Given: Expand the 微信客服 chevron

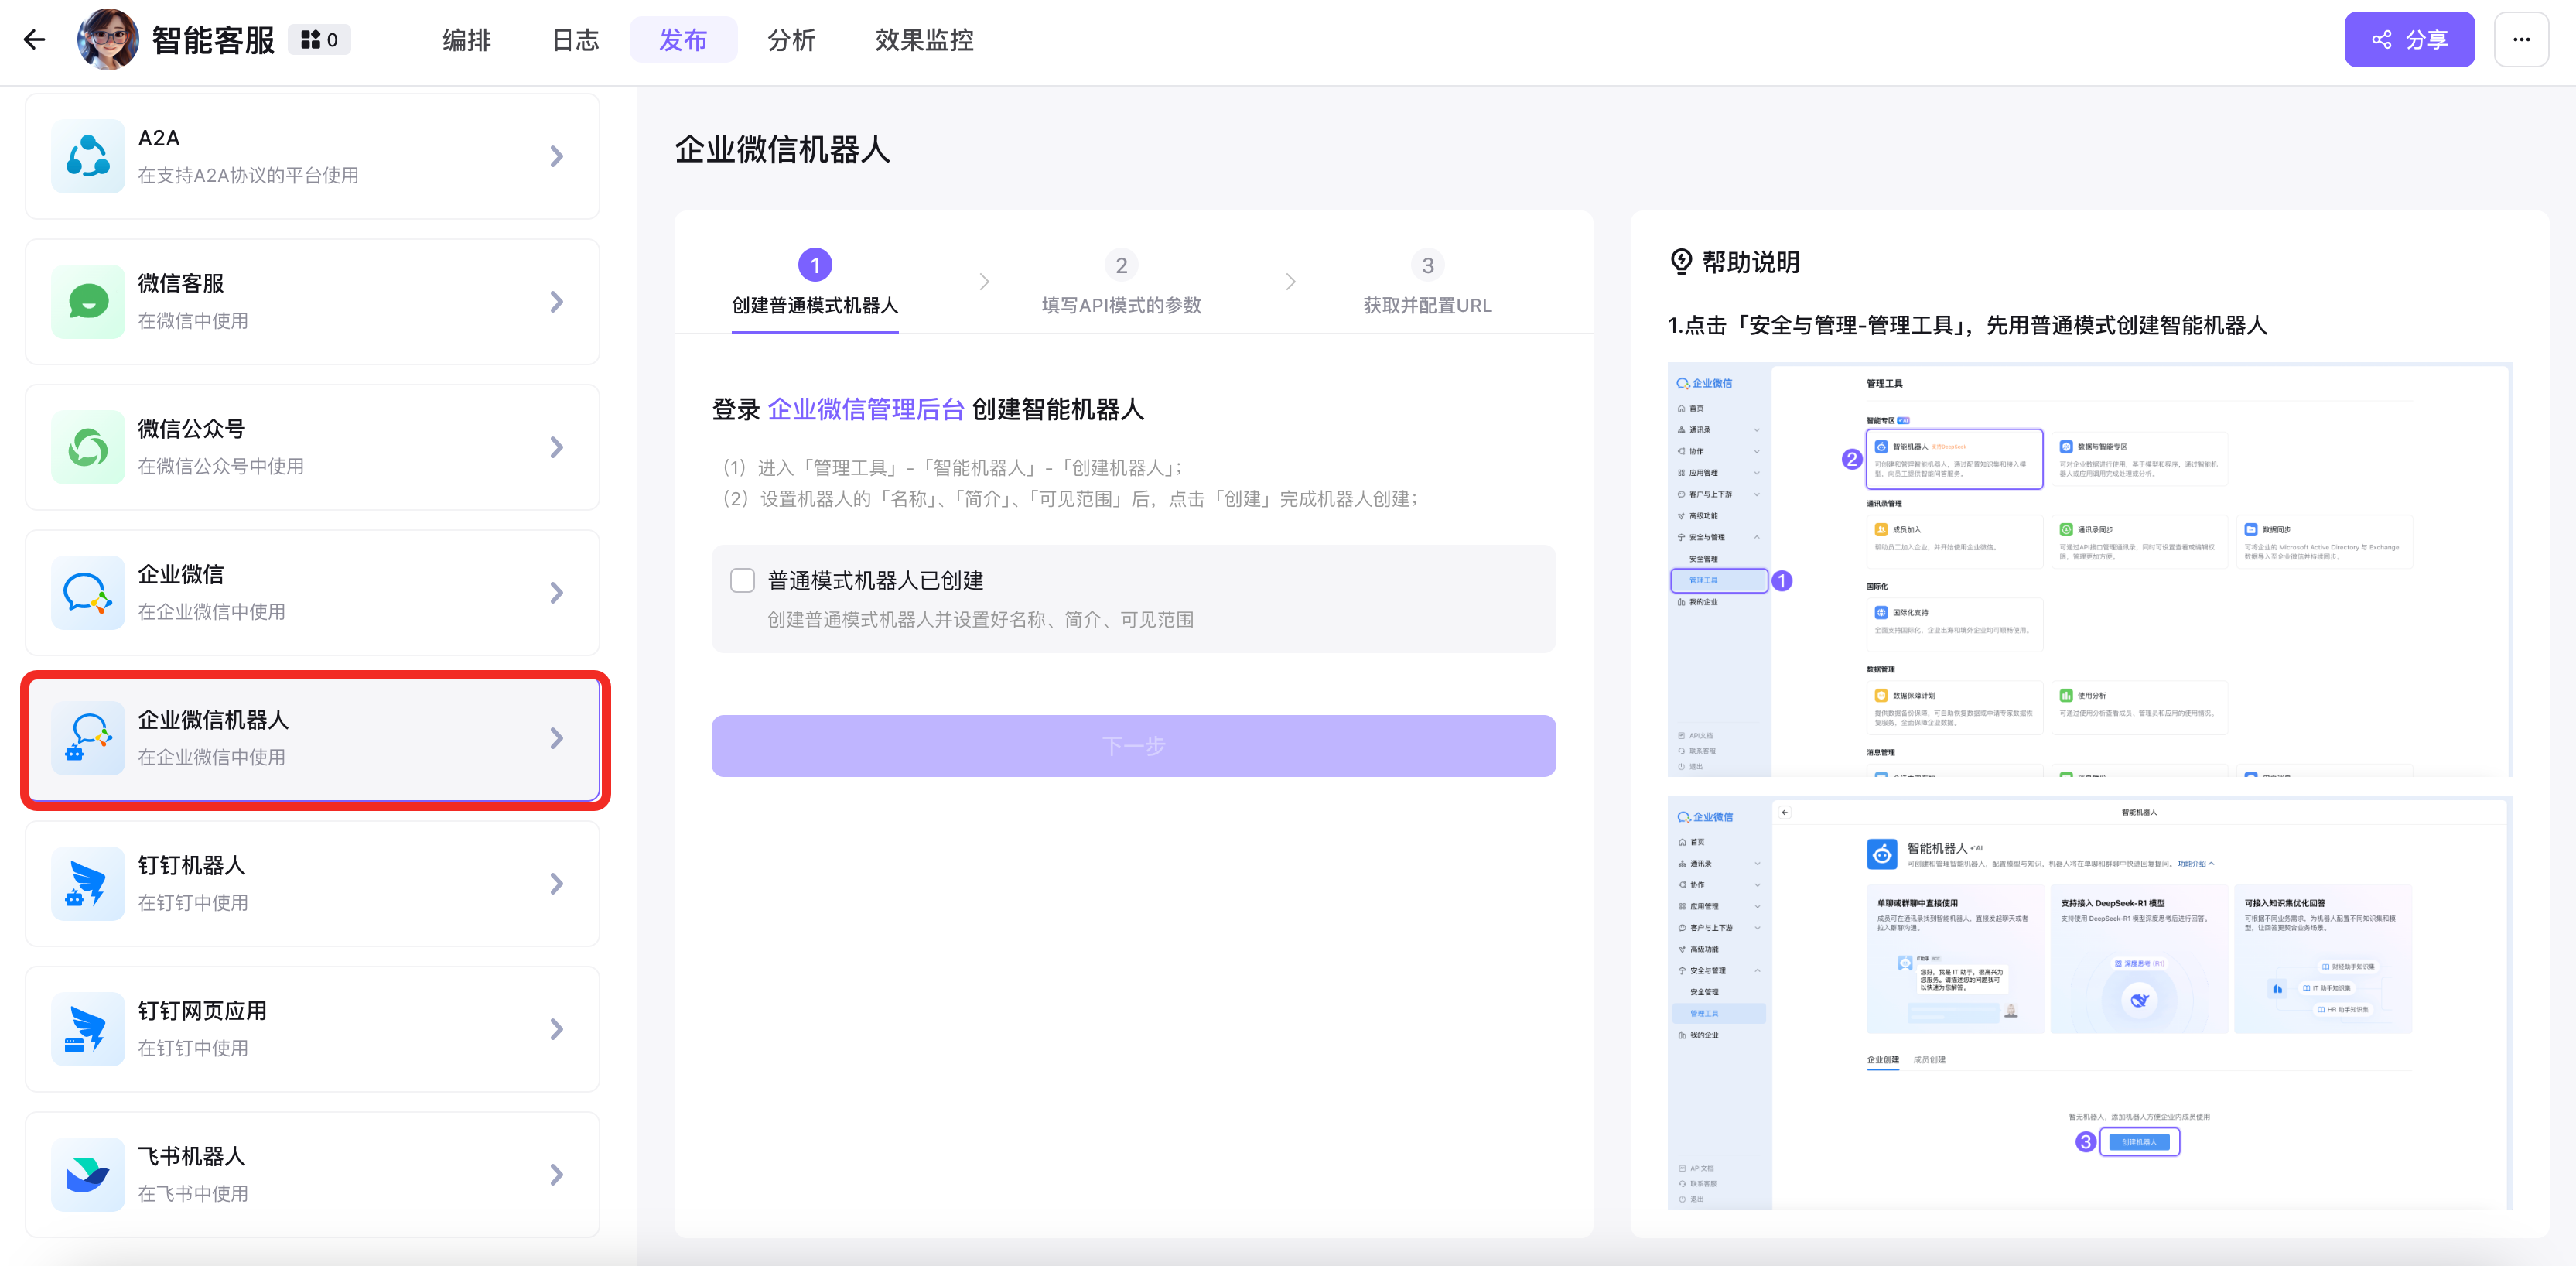Looking at the screenshot, I should click(557, 302).
